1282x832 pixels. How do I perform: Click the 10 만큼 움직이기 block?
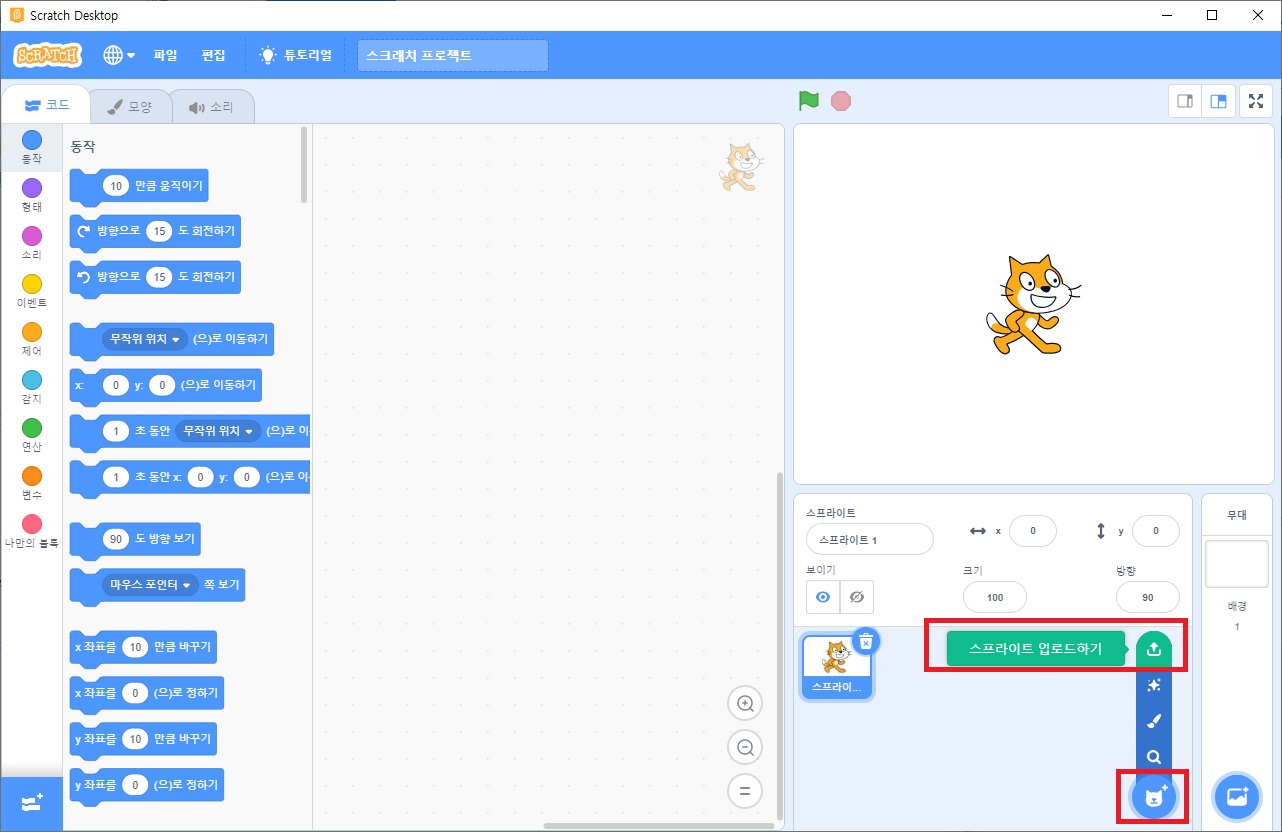point(139,186)
